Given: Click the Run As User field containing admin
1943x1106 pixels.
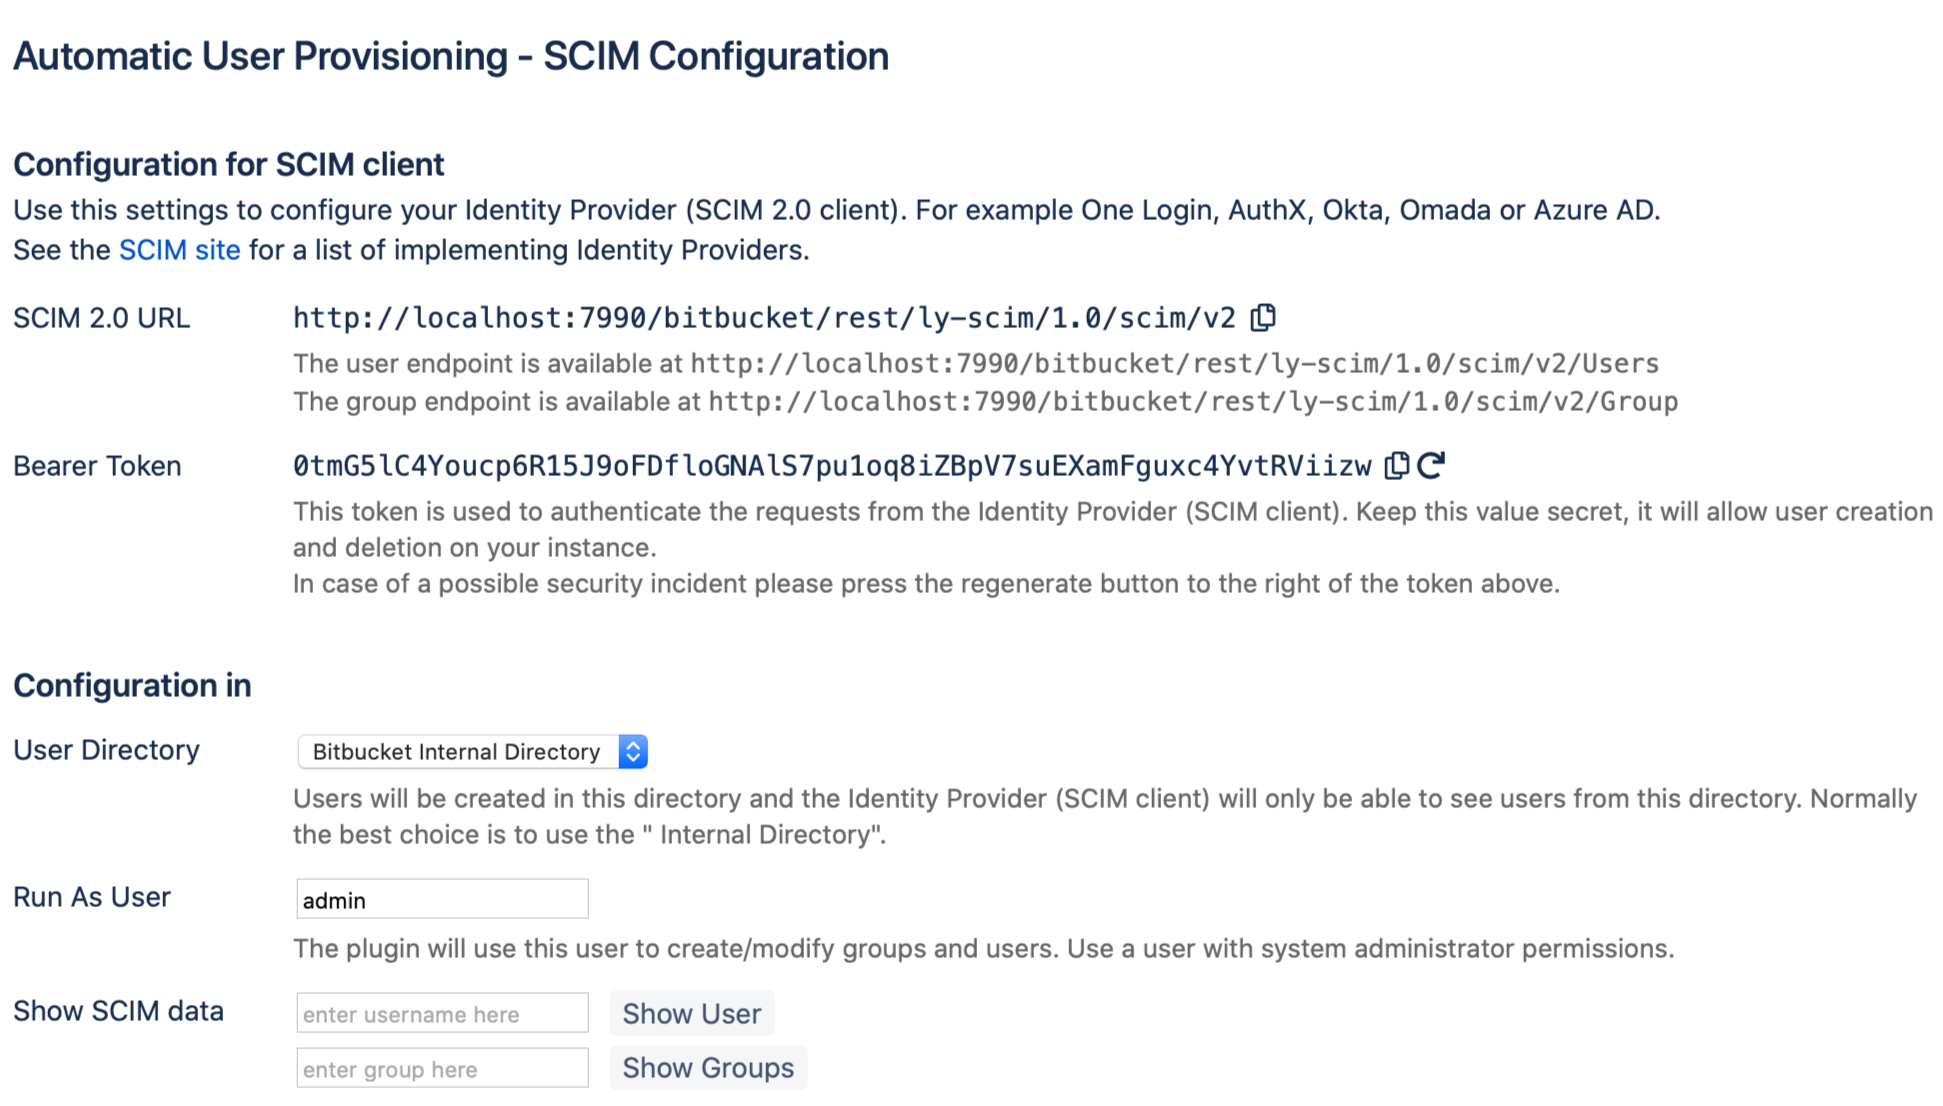Looking at the screenshot, I should pos(441,898).
